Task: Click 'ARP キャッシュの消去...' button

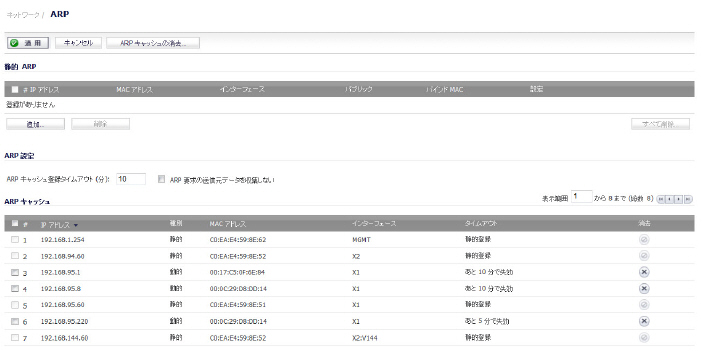Action: [153, 43]
